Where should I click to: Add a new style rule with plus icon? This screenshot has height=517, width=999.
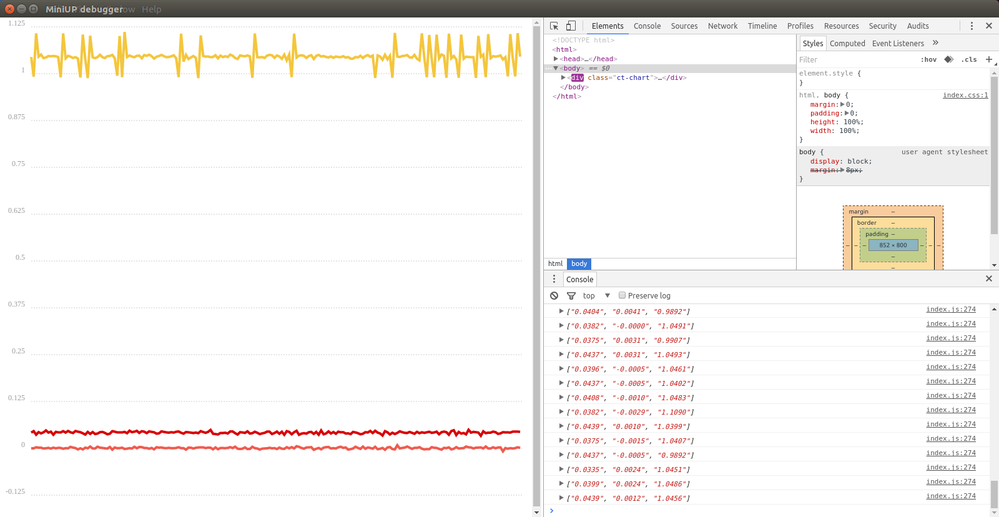pos(989,59)
